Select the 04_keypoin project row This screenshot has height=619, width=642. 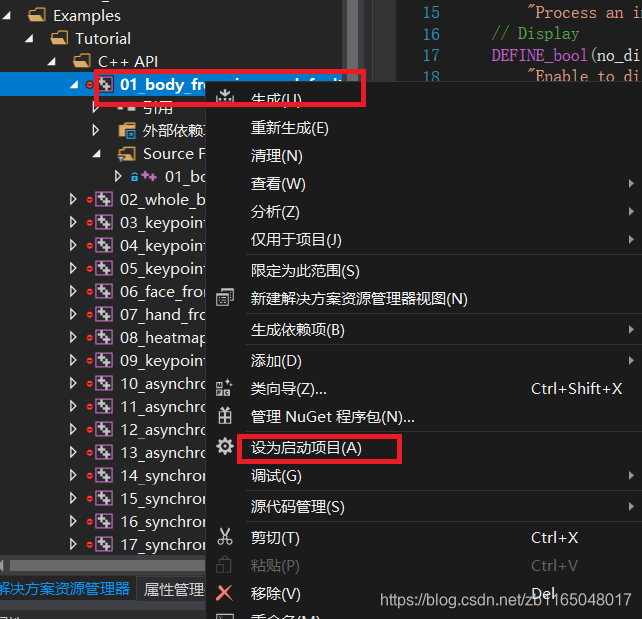pos(102,246)
